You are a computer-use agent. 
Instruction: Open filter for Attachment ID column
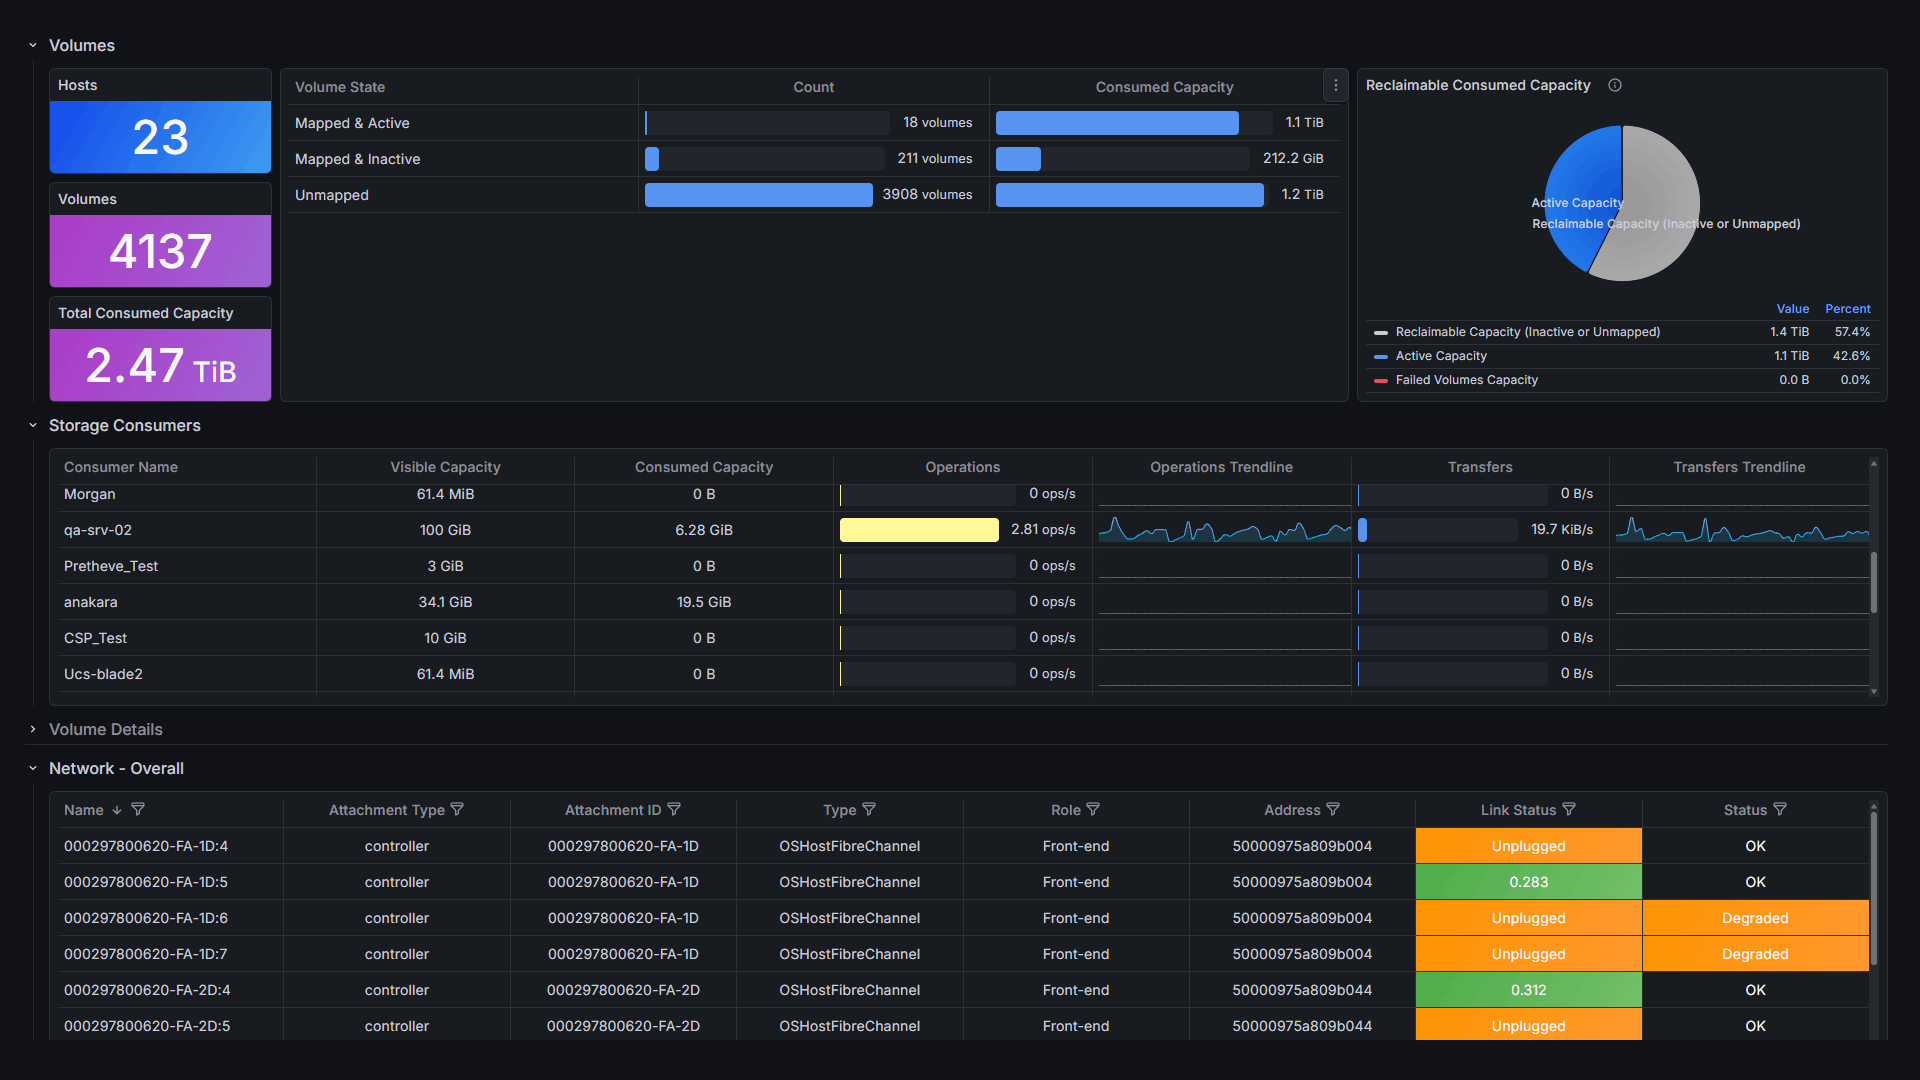coord(674,809)
